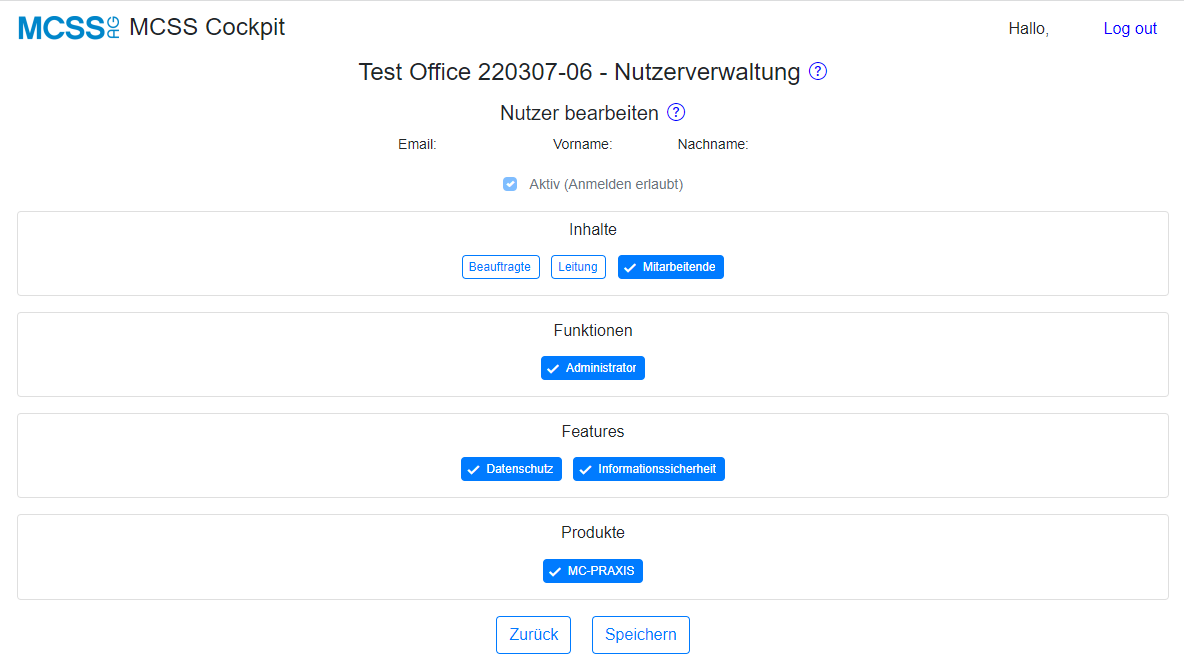The image size is (1184, 663).
Task: Toggle the MC-PRAXIS product
Action: pyautogui.click(x=593, y=571)
